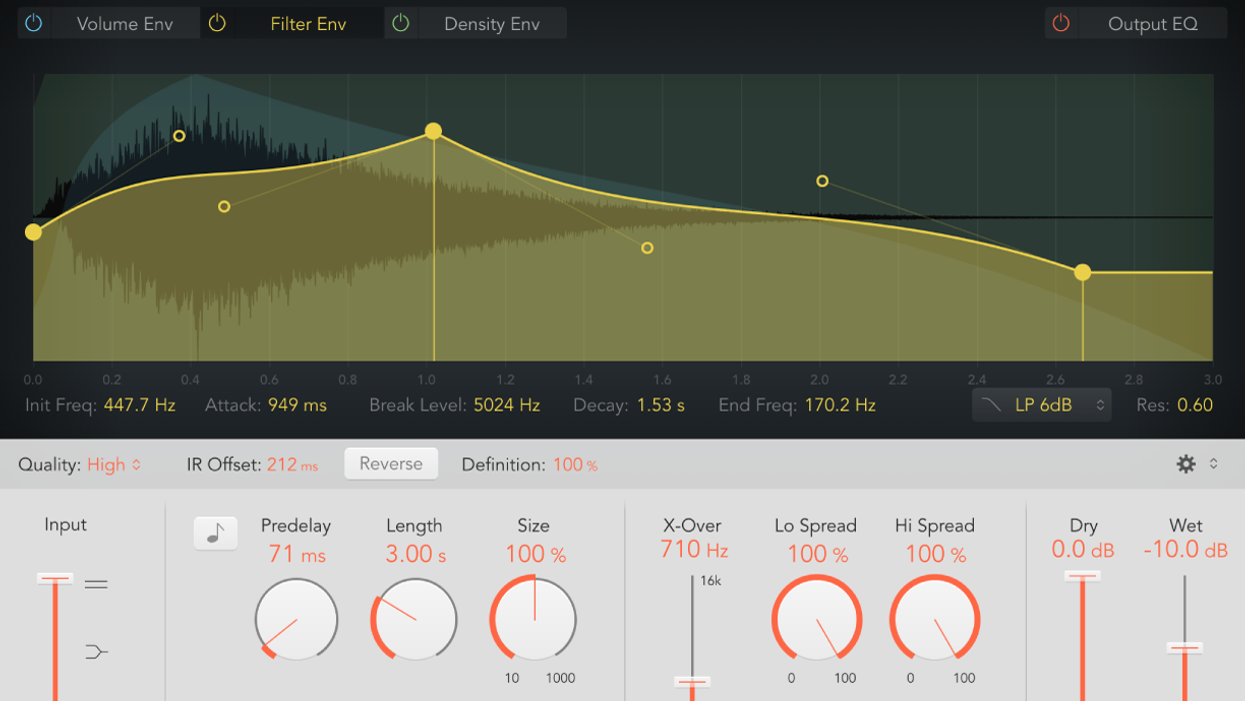Enable the Output EQ power button
This screenshot has width=1245, height=701.
(x=1061, y=23)
